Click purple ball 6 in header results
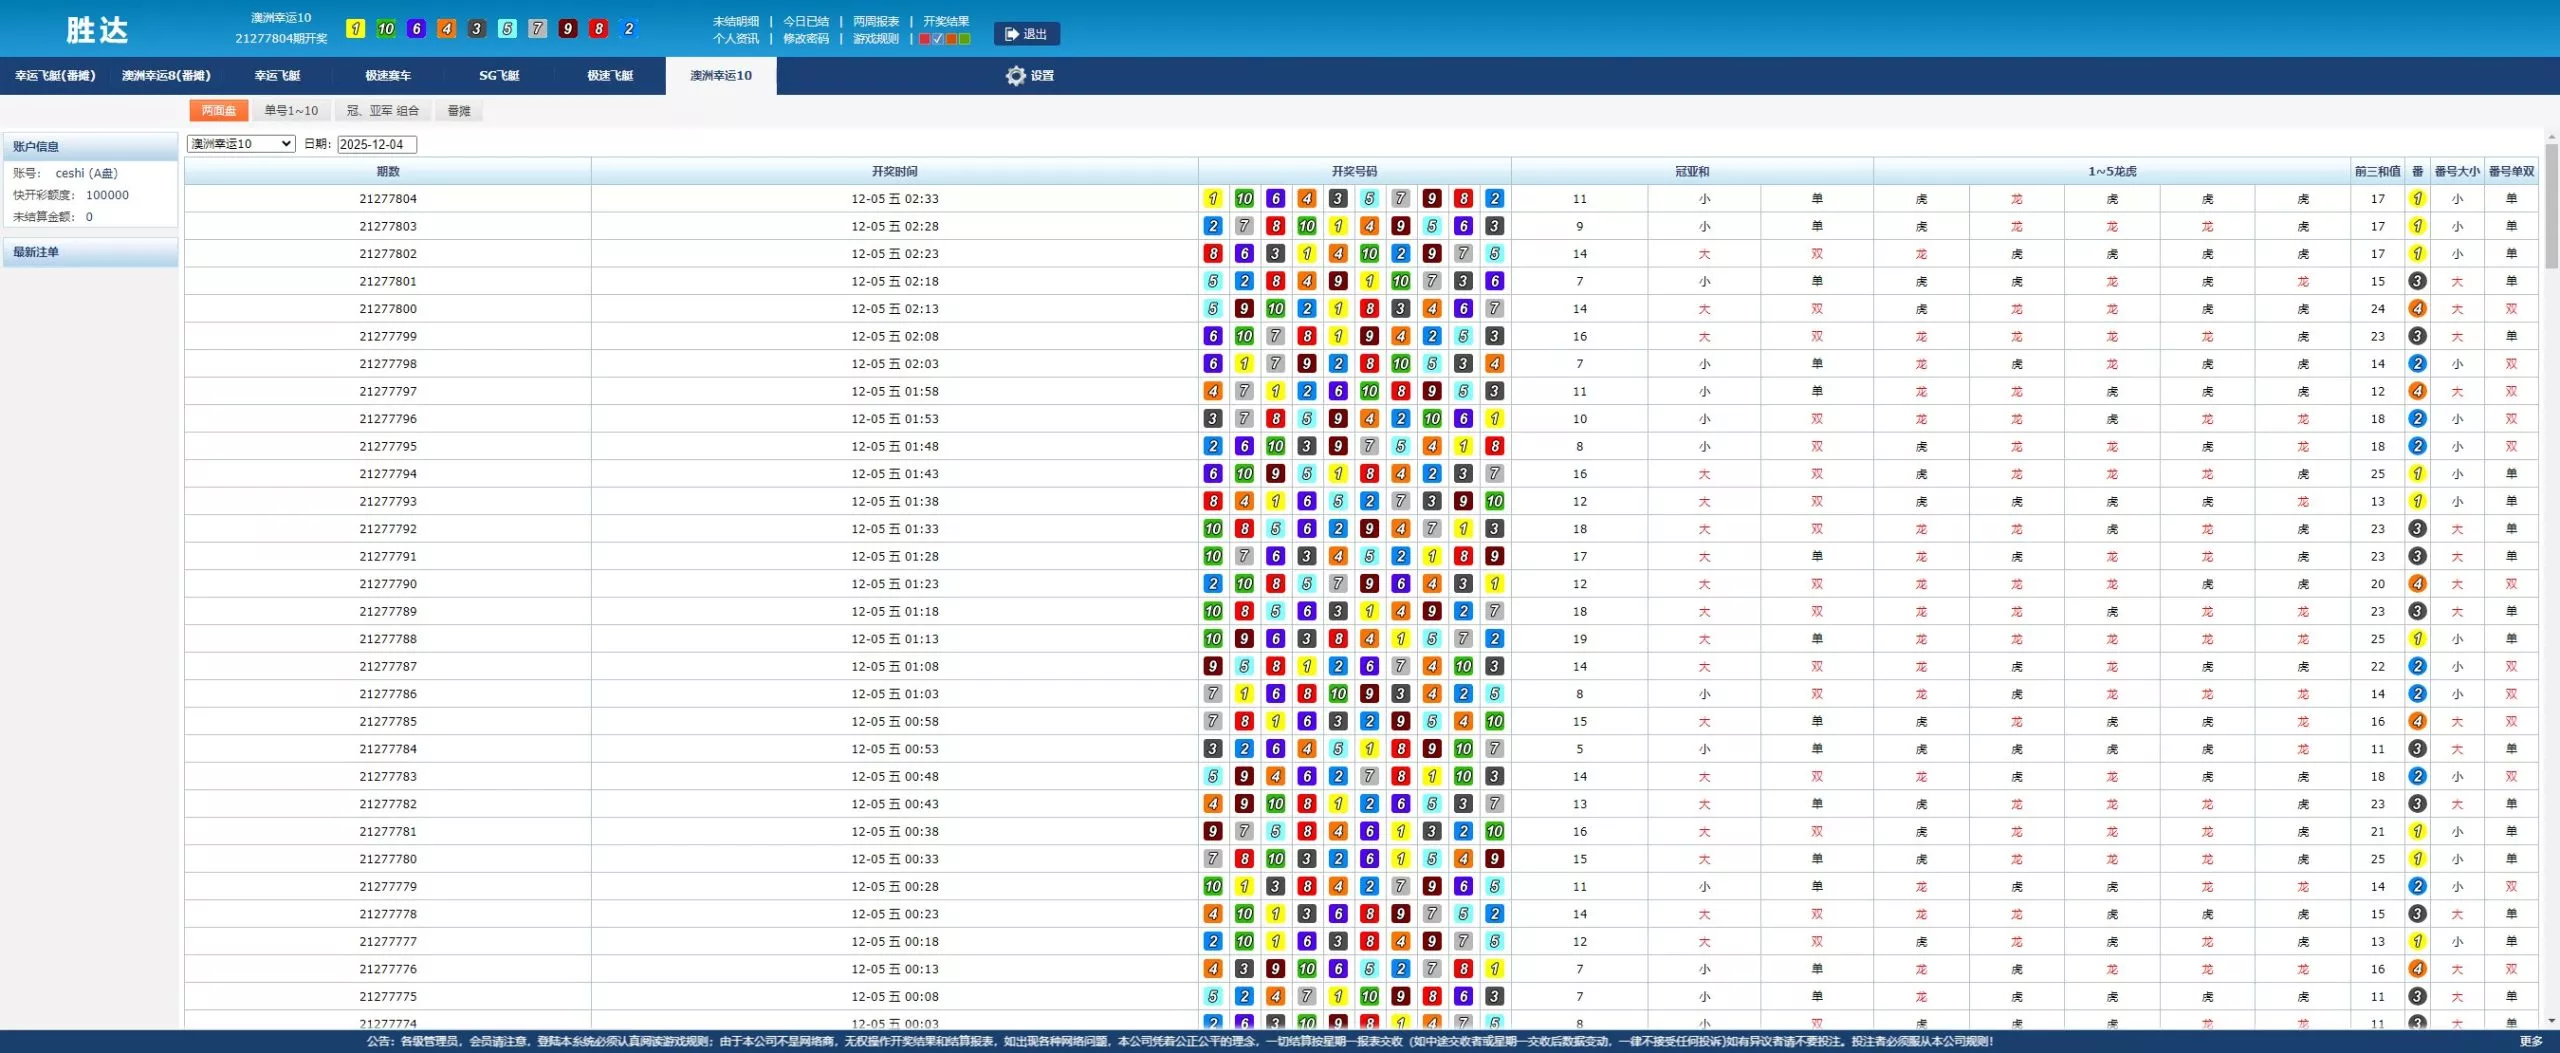The width and height of the screenshot is (2560, 1053). (x=417, y=29)
